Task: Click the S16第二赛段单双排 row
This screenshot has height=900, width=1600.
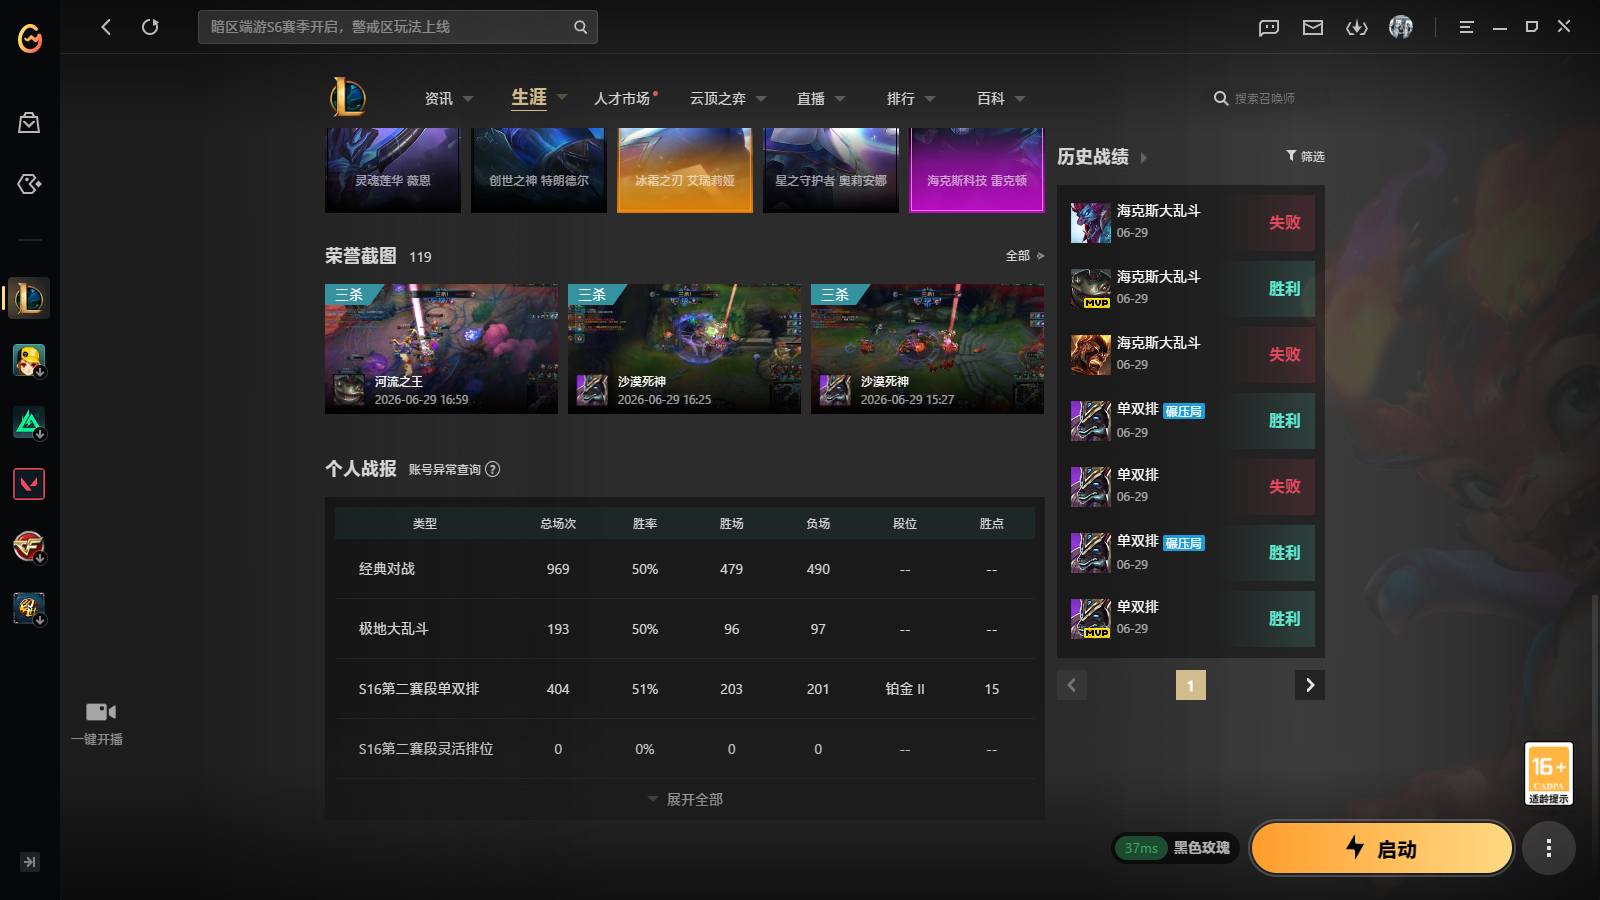Action: (x=685, y=689)
